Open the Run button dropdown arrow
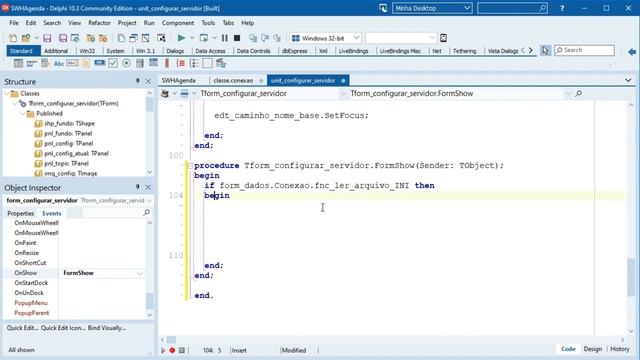 192,38
